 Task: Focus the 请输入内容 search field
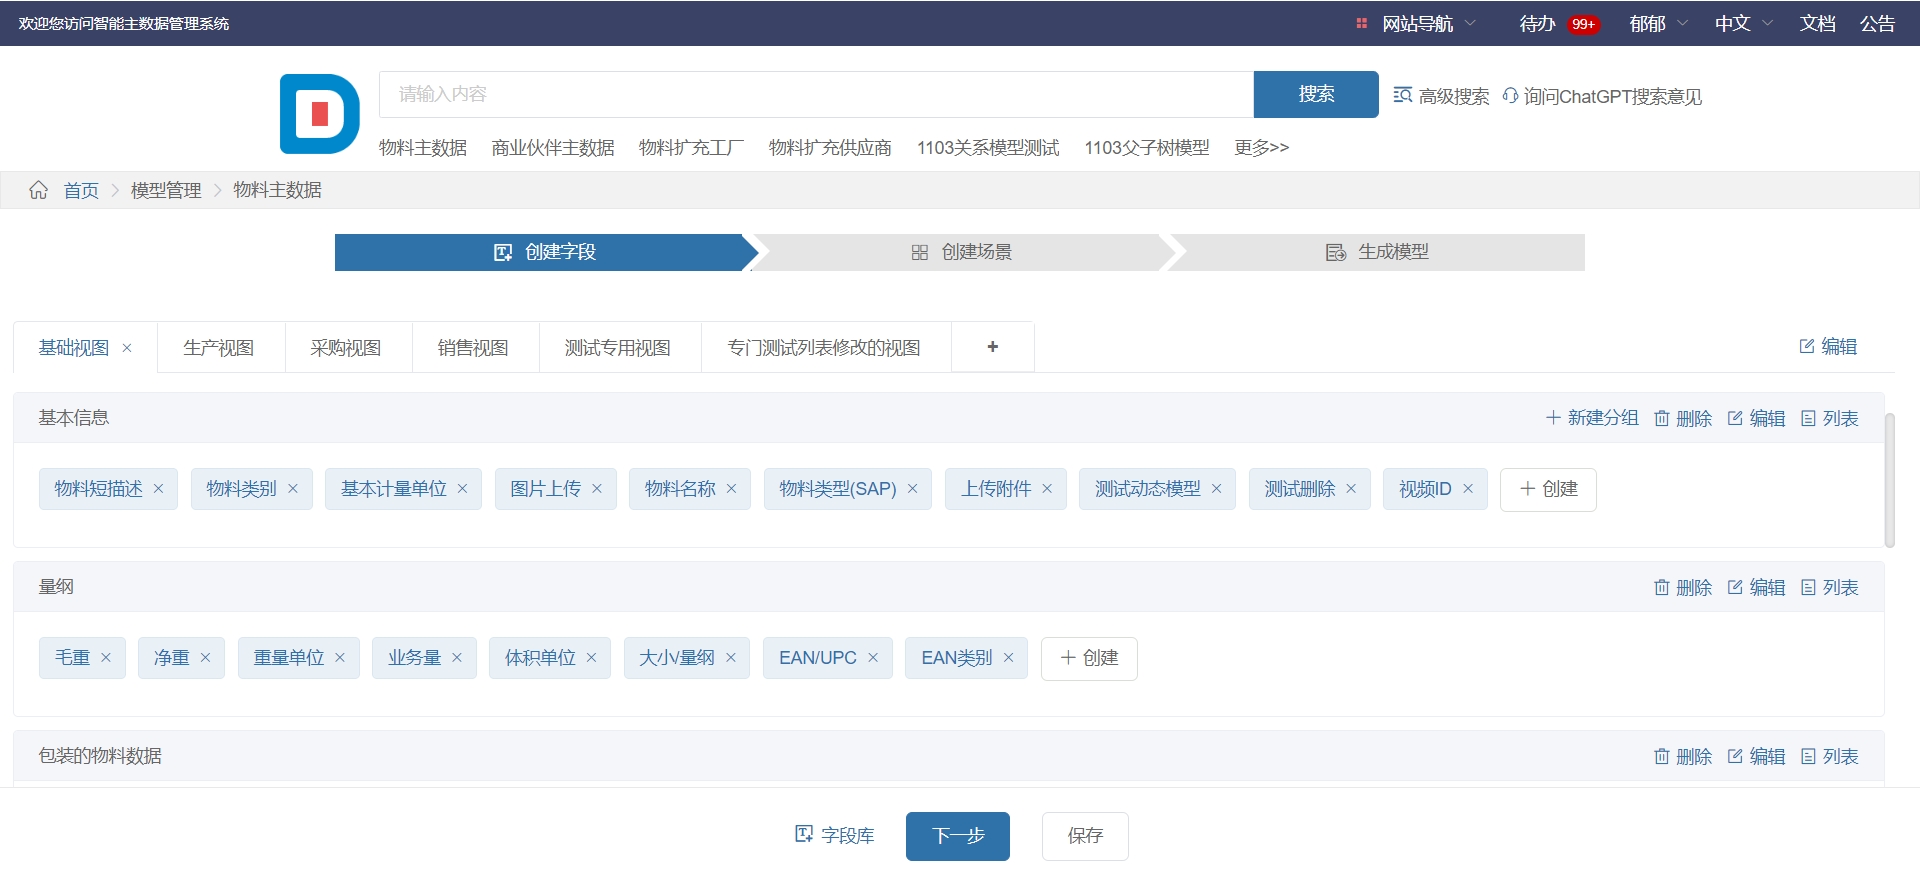816,94
